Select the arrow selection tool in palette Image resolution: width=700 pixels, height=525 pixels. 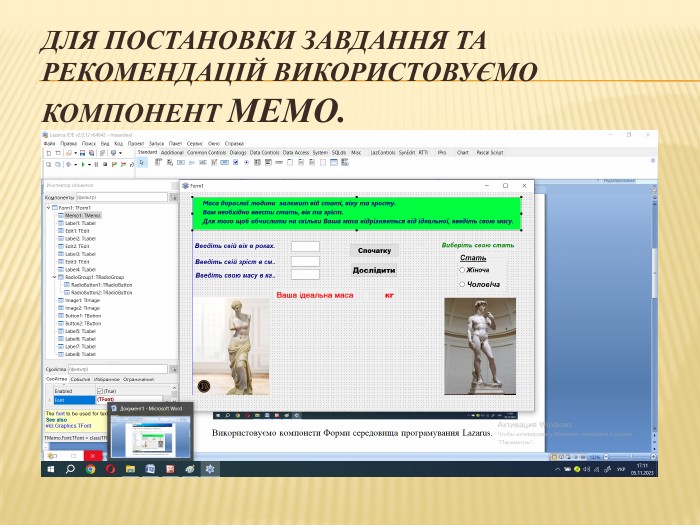point(142,163)
